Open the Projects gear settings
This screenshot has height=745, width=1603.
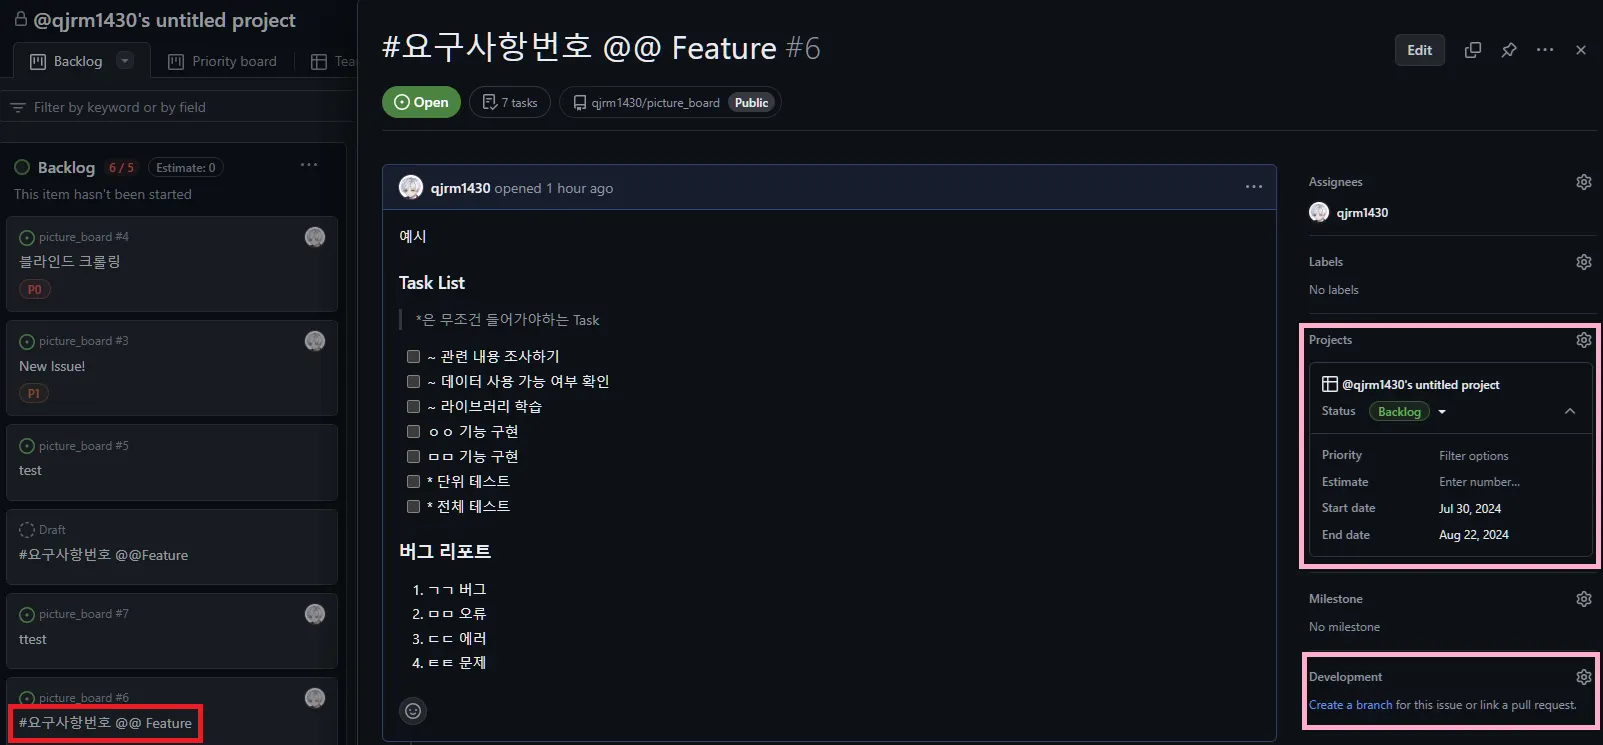(x=1583, y=340)
